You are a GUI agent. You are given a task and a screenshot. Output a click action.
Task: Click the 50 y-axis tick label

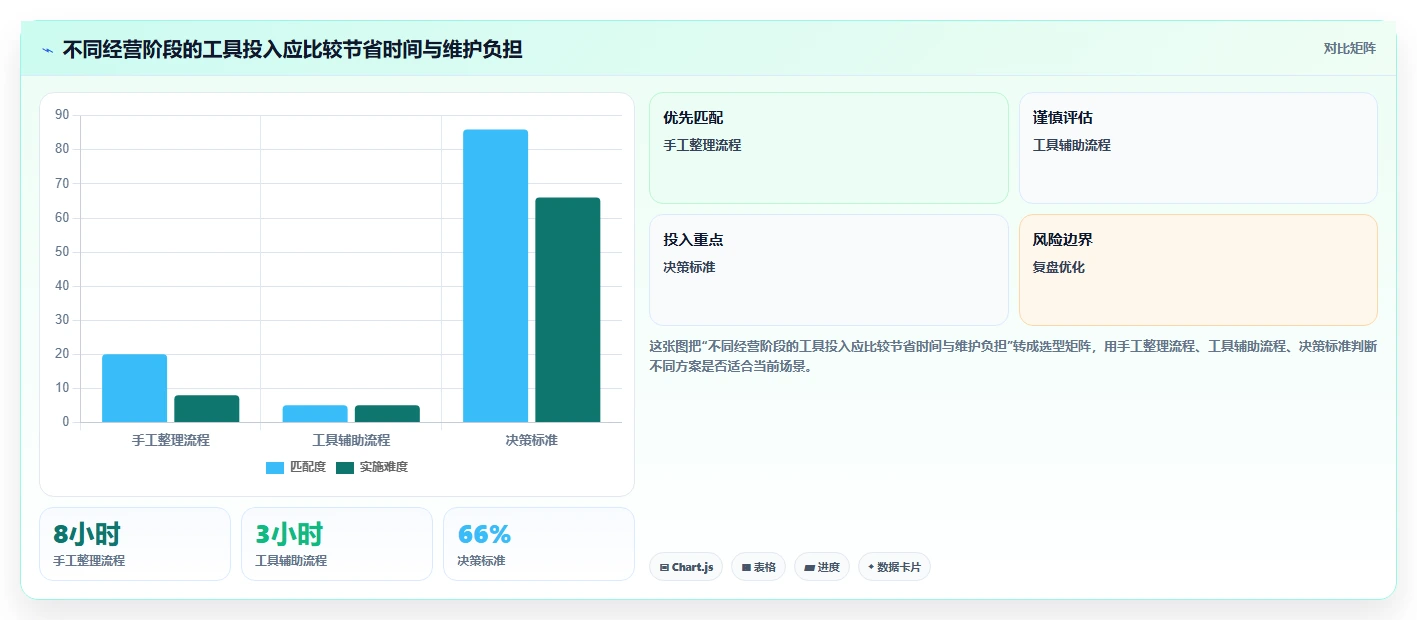click(62, 252)
